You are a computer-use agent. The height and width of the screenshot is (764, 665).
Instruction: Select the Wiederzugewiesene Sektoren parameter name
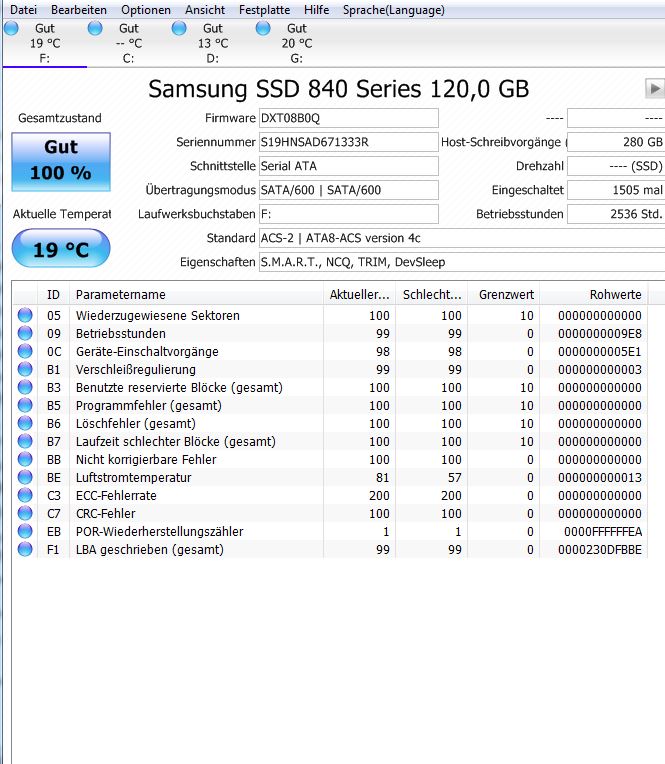pyautogui.click(x=158, y=315)
